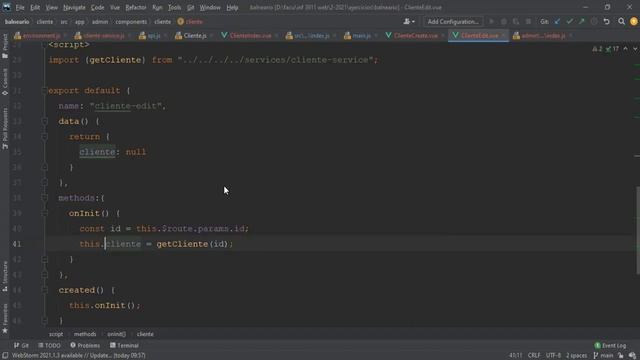
Task: Open the File menu
Action: point(20,7)
